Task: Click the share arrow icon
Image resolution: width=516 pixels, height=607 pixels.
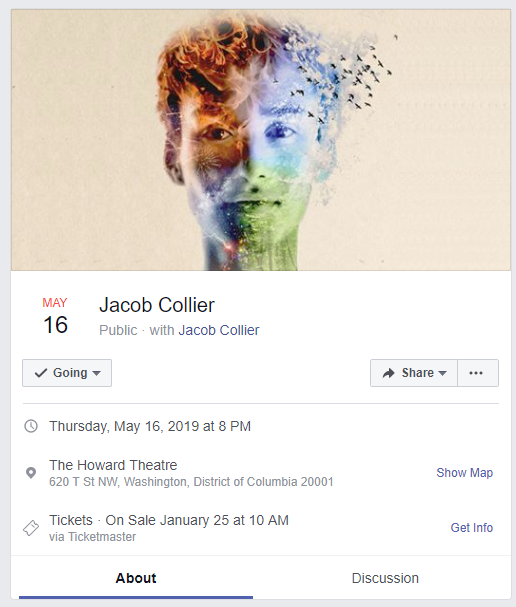Action: click(388, 373)
